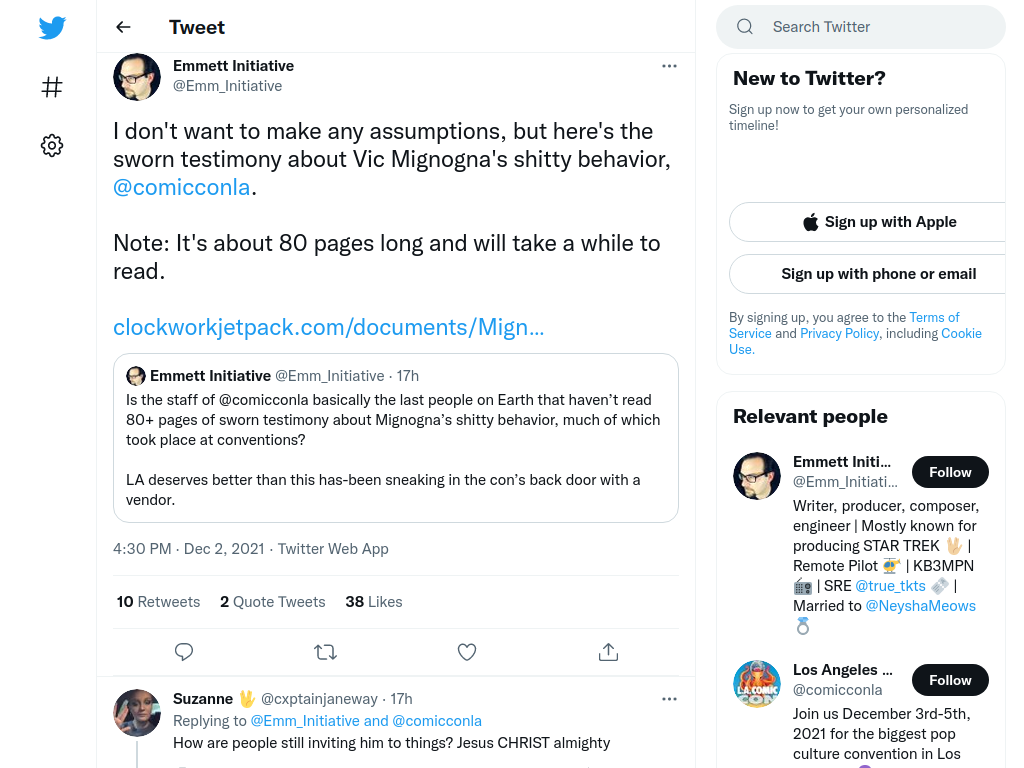View the 10 Retweets list
Viewport: 1024px width, 768px height.
(x=159, y=602)
